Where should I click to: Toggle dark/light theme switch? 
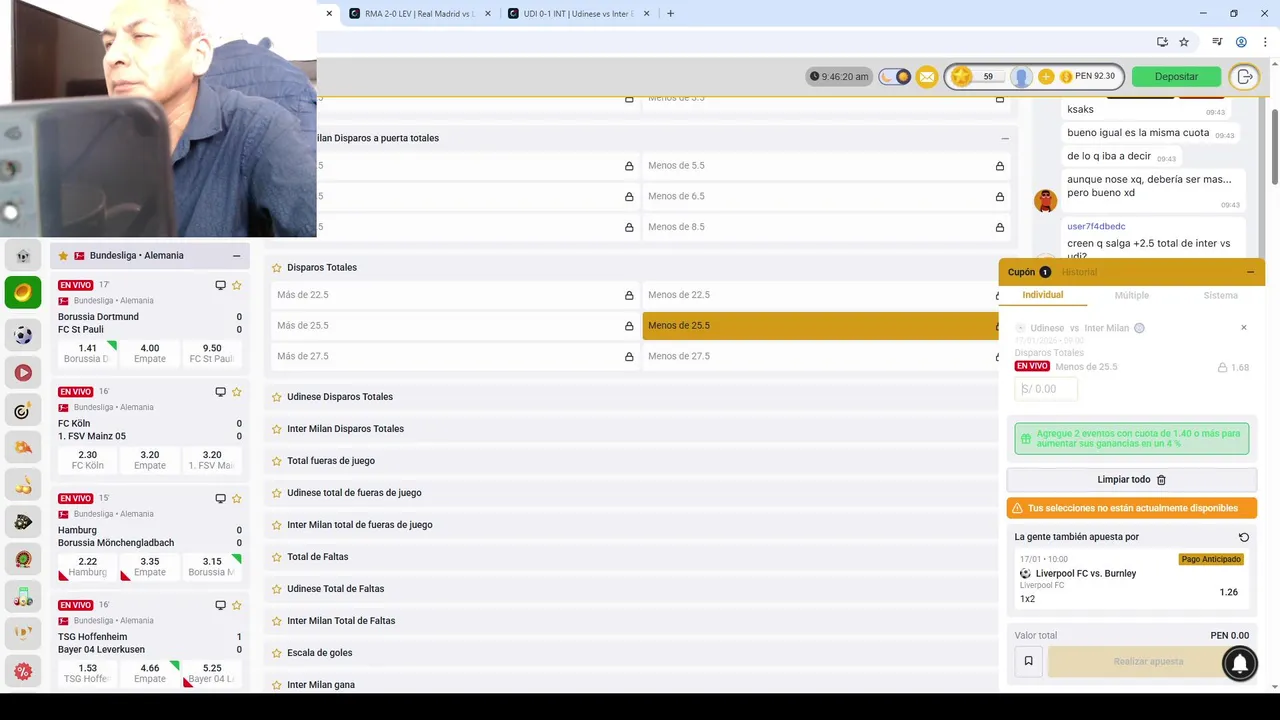point(895,77)
